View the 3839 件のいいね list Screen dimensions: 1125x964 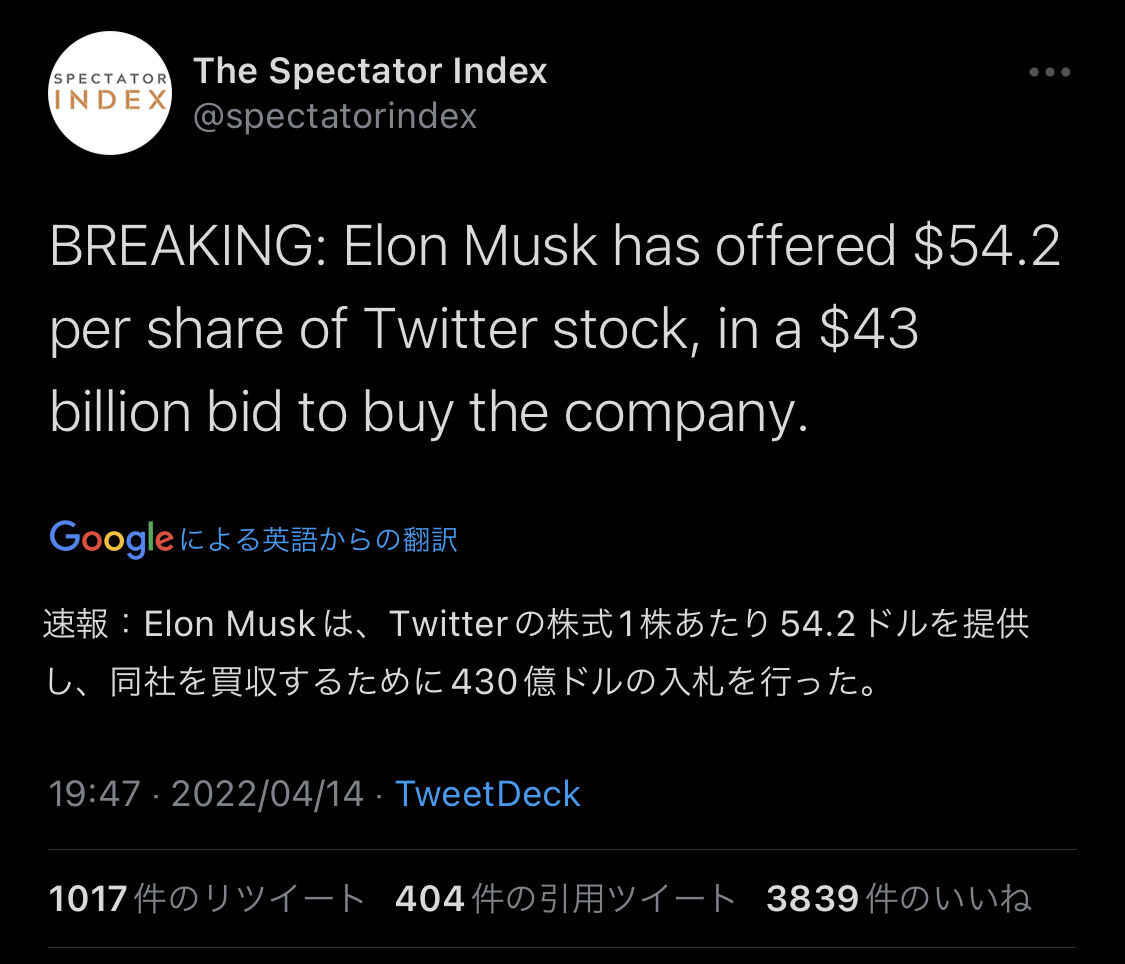pos(898,899)
